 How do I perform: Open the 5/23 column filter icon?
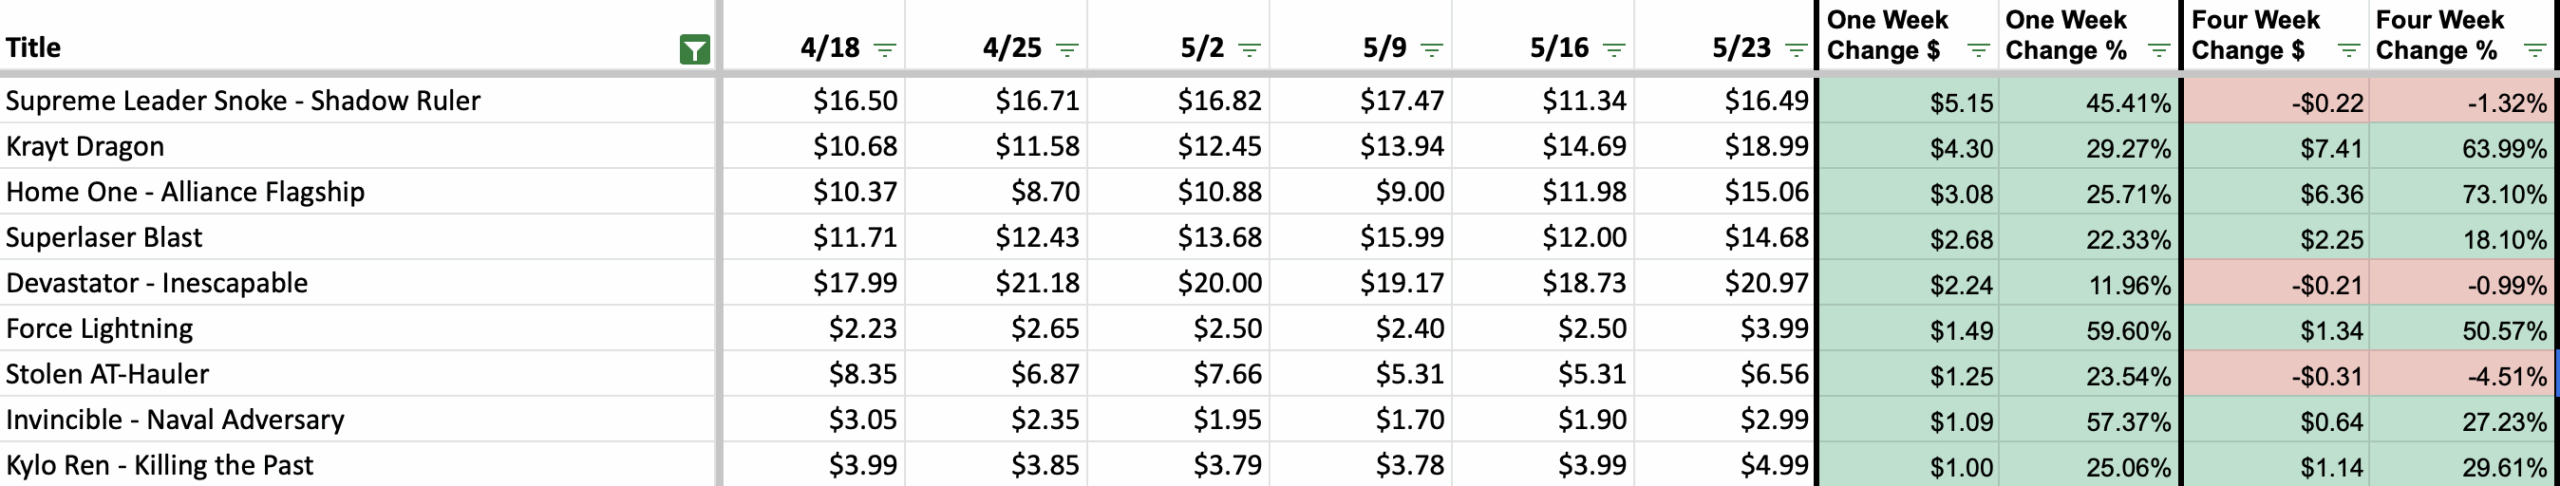point(1796,49)
